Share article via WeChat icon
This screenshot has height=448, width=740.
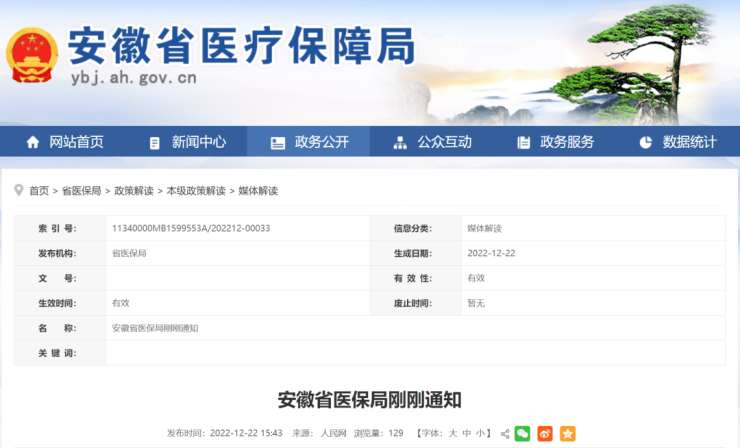point(522,434)
